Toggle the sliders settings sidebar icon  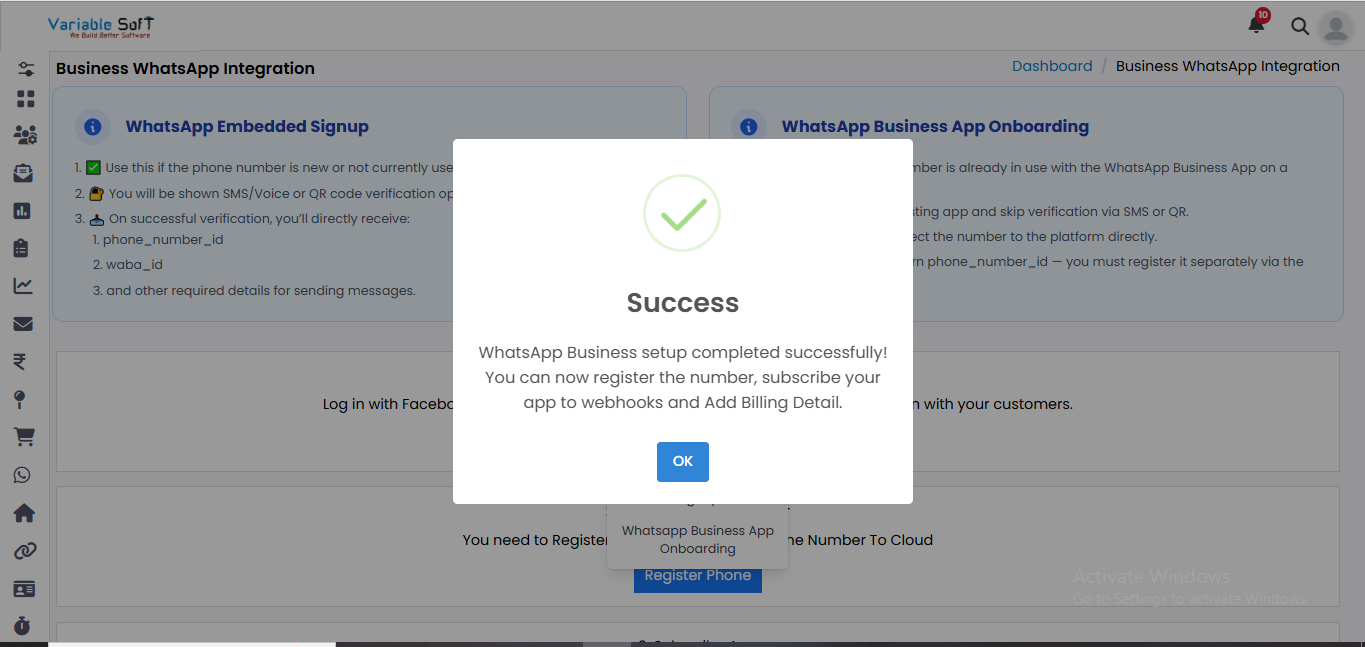tap(25, 69)
